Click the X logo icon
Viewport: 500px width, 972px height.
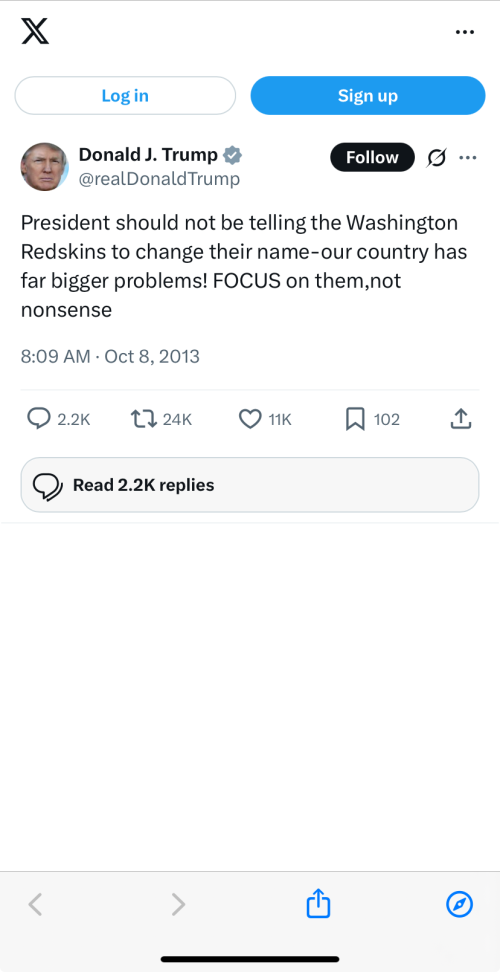pos(35,31)
